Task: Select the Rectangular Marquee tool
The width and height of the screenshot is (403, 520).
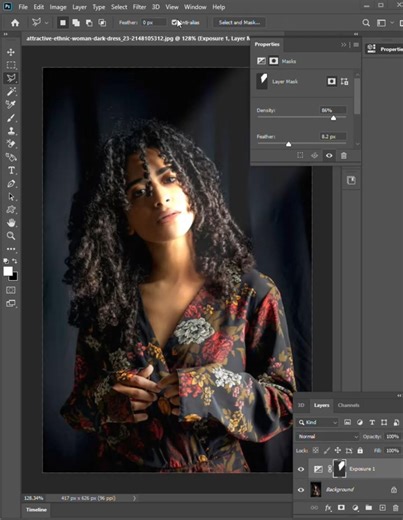Action: (11, 65)
